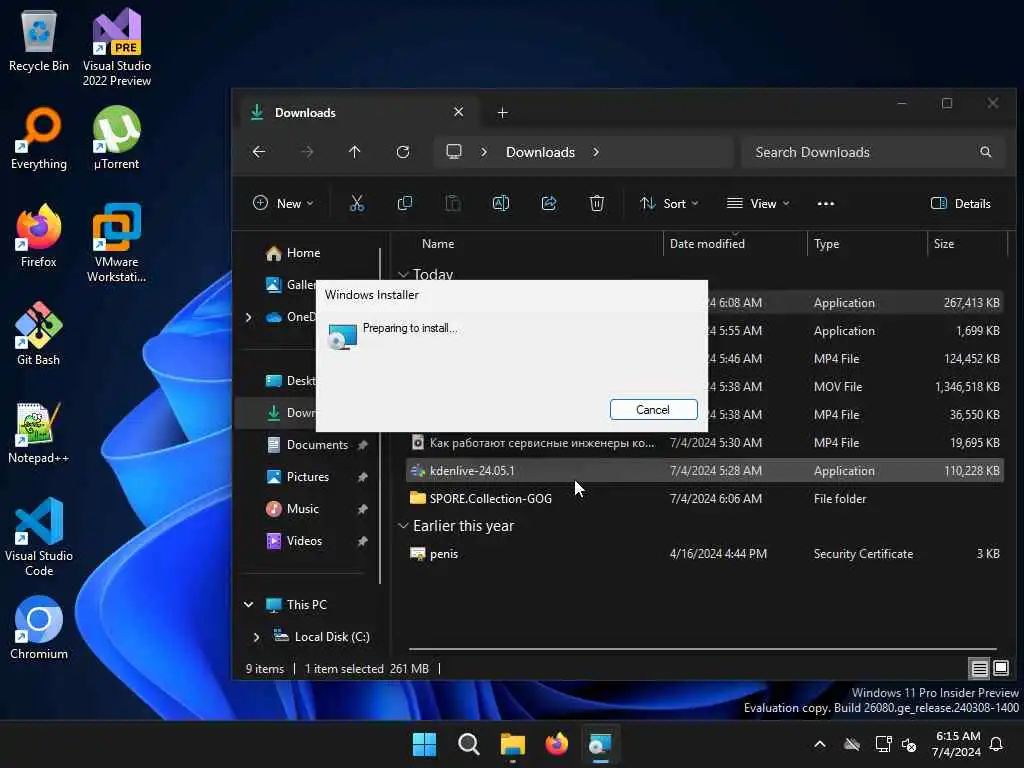Click the Type column header
Image resolution: width=1024 pixels, height=768 pixels.
click(x=827, y=244)
